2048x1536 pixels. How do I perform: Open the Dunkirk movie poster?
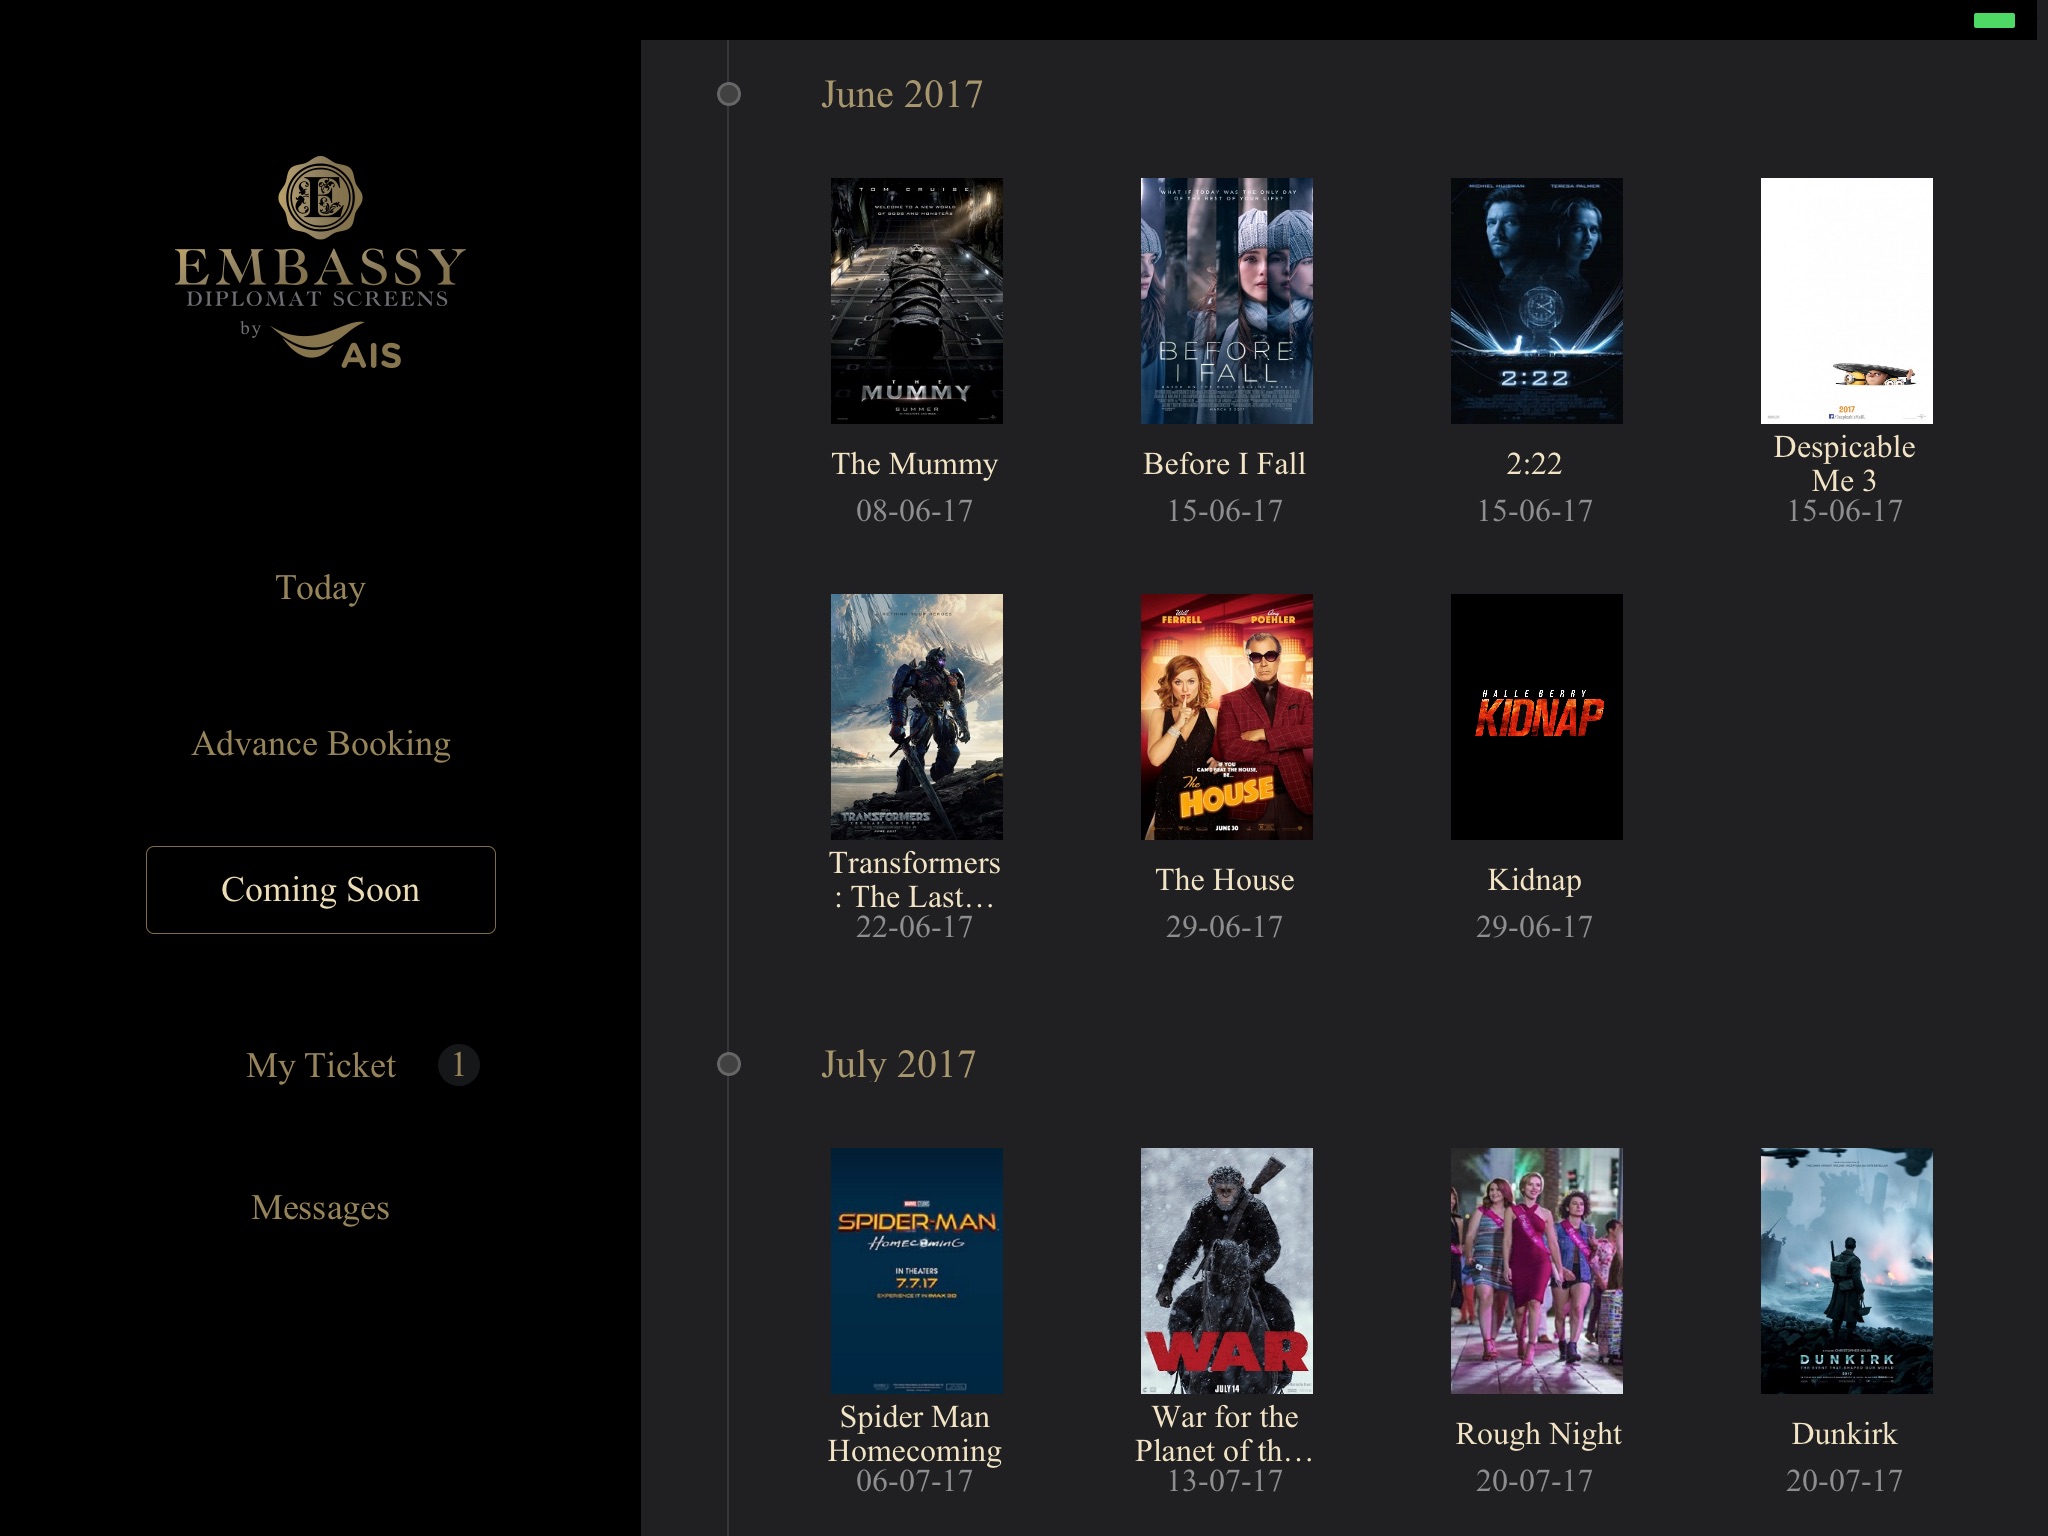pos(1846,1271)
